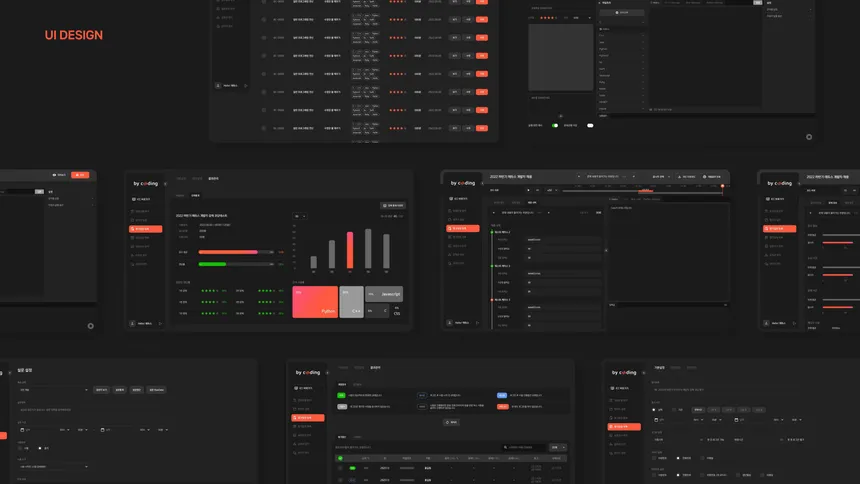Click the blue badge in badge list panel

(x=502, y=395)
